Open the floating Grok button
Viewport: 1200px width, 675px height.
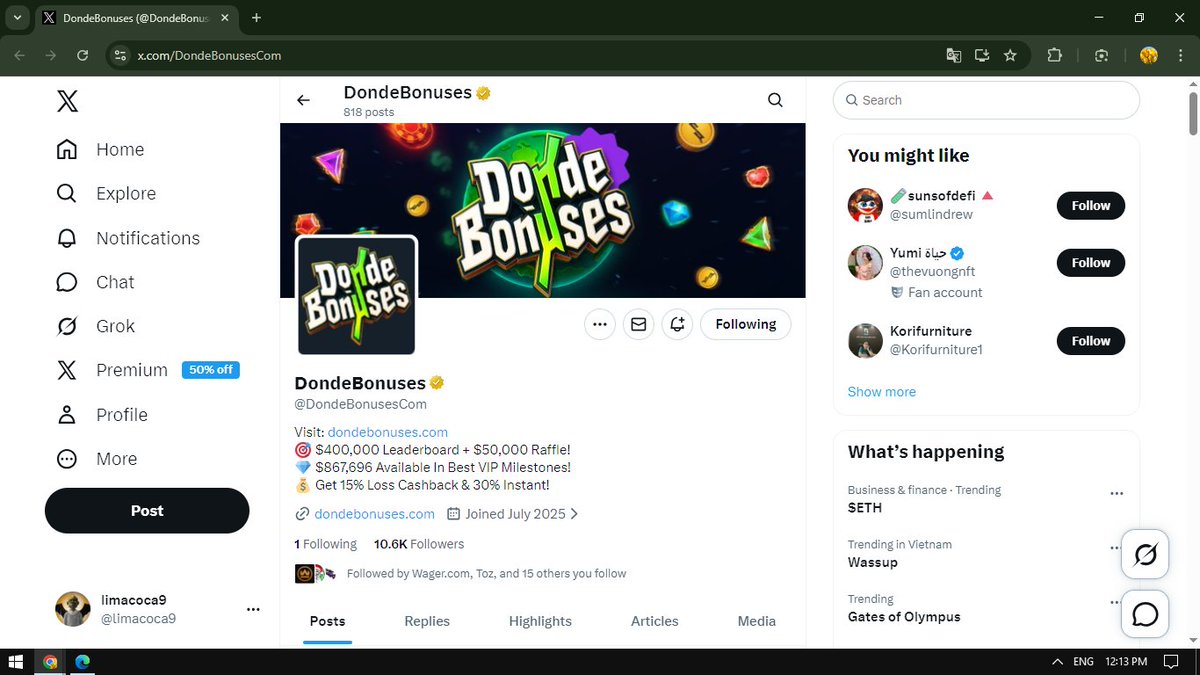[1146, 554]
